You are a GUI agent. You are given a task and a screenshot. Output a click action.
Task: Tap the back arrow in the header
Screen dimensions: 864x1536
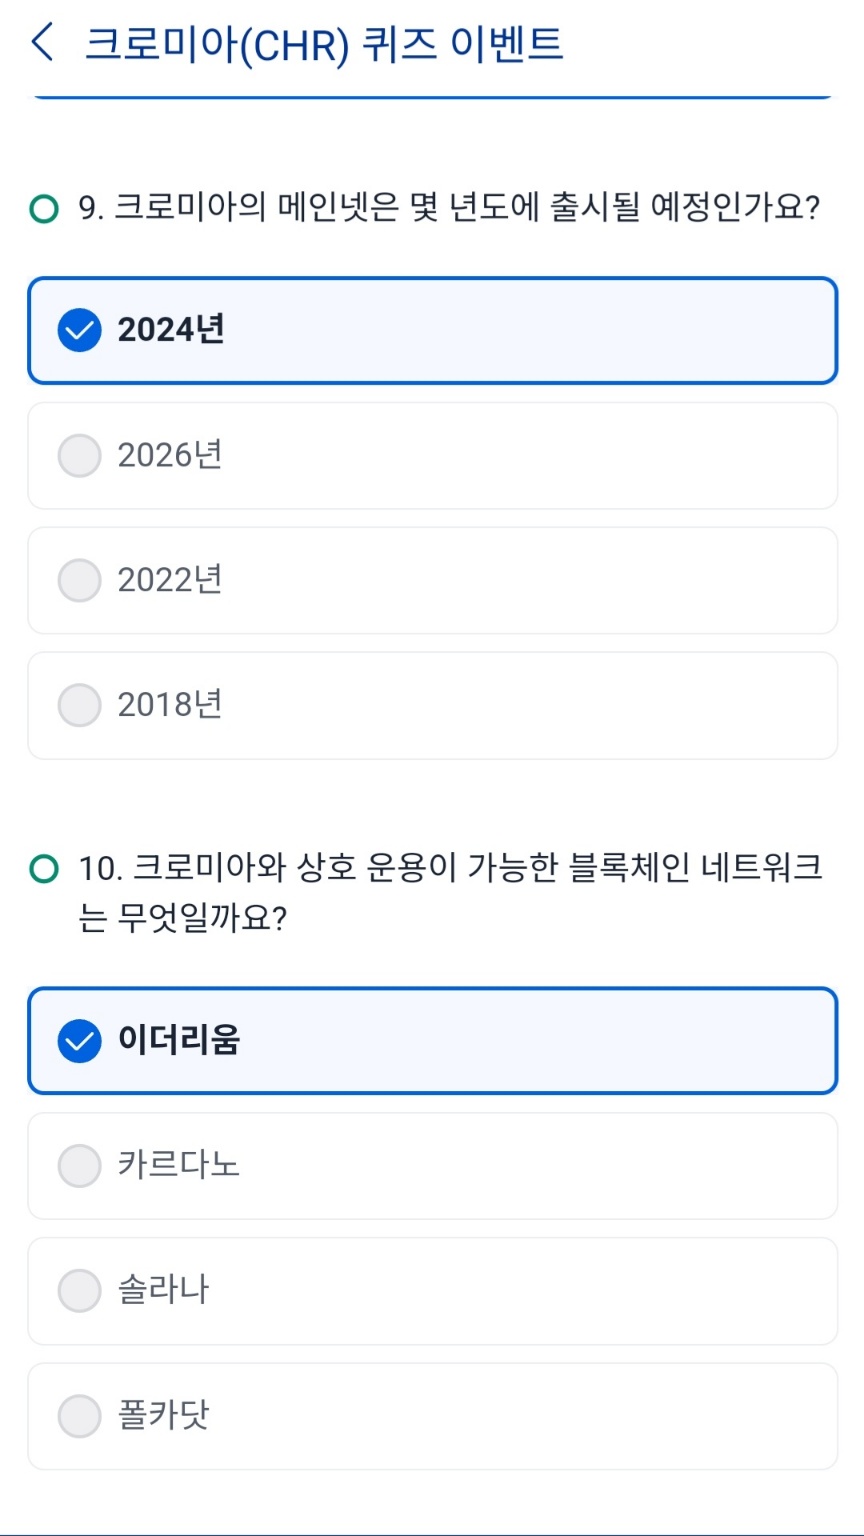[x=42, y=44]
